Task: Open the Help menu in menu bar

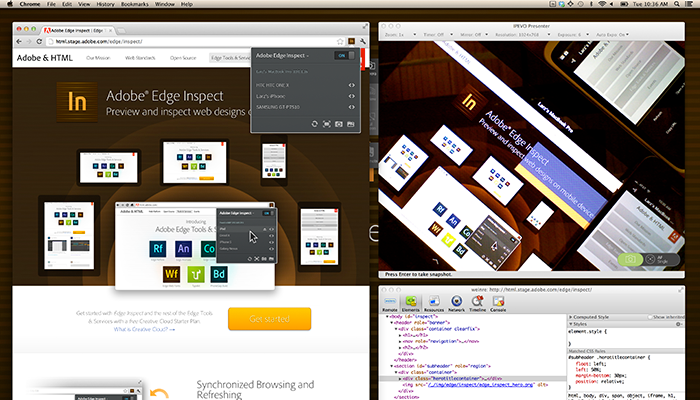Action: pyautogui.click(x=187, y=4)
